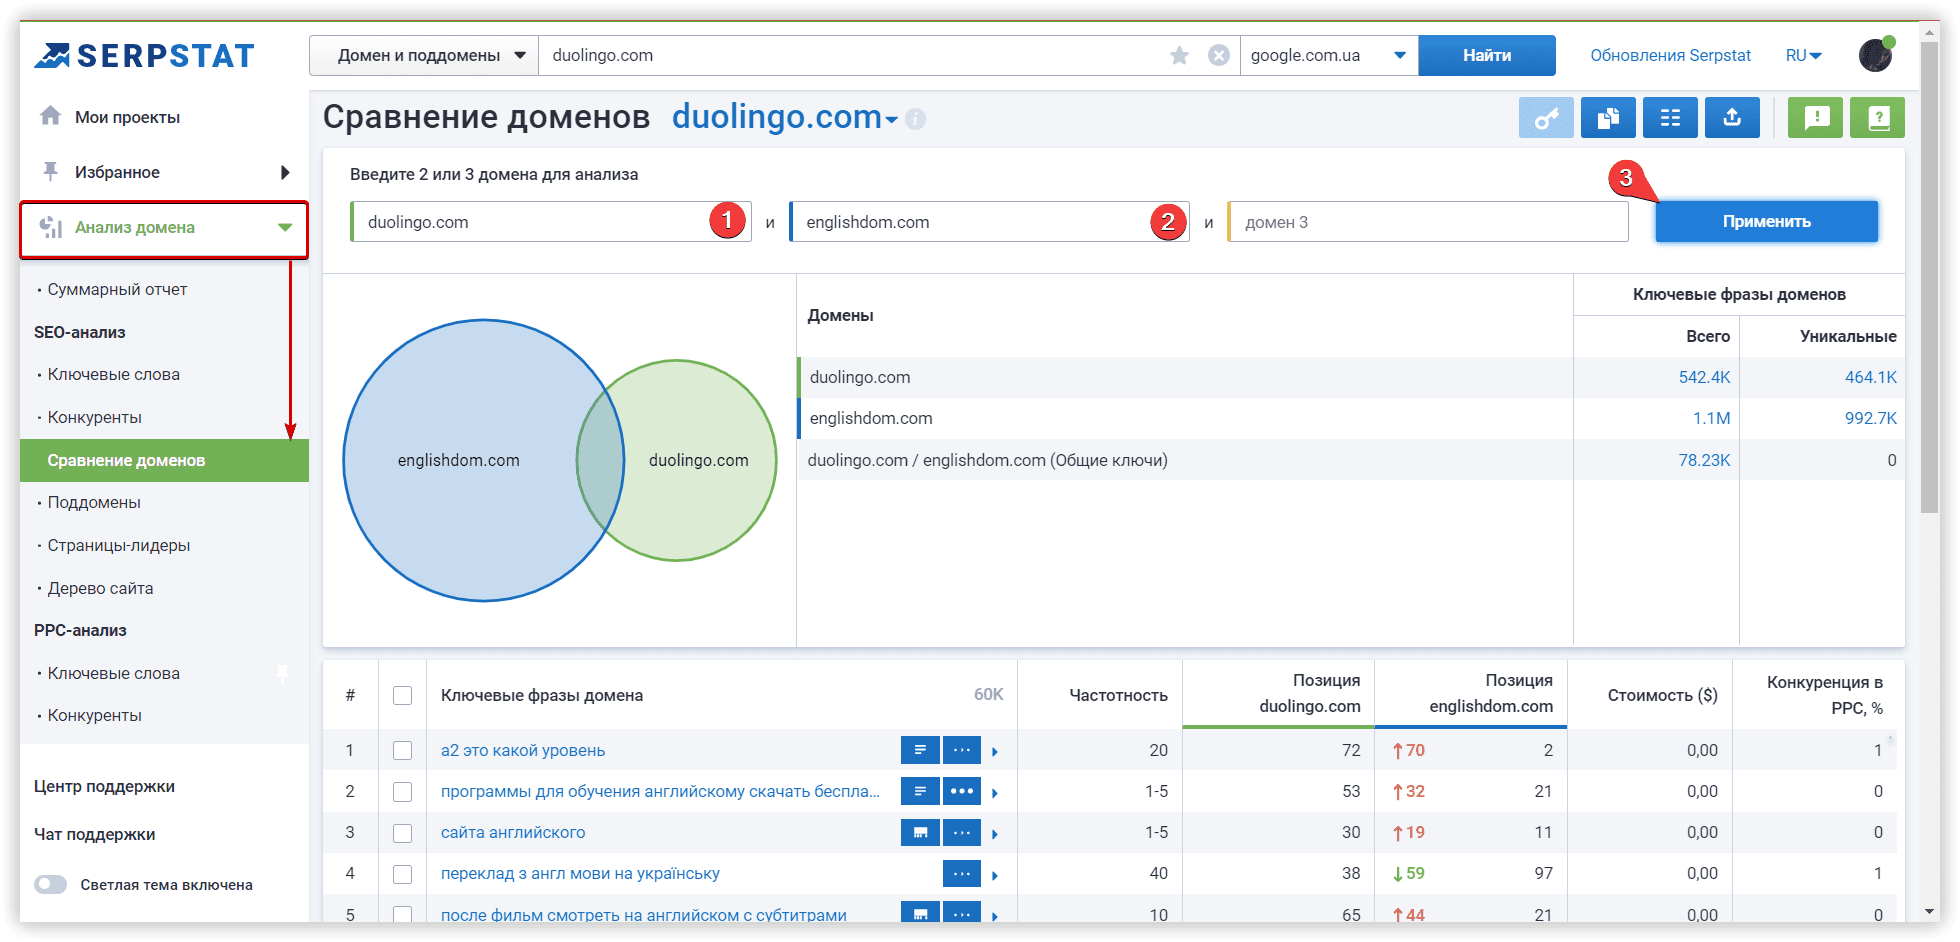This screenshot has width=1960, height=942.
Task: Check the row 2 checkbox 'программы для обучения'
Action: click(403, 791)
